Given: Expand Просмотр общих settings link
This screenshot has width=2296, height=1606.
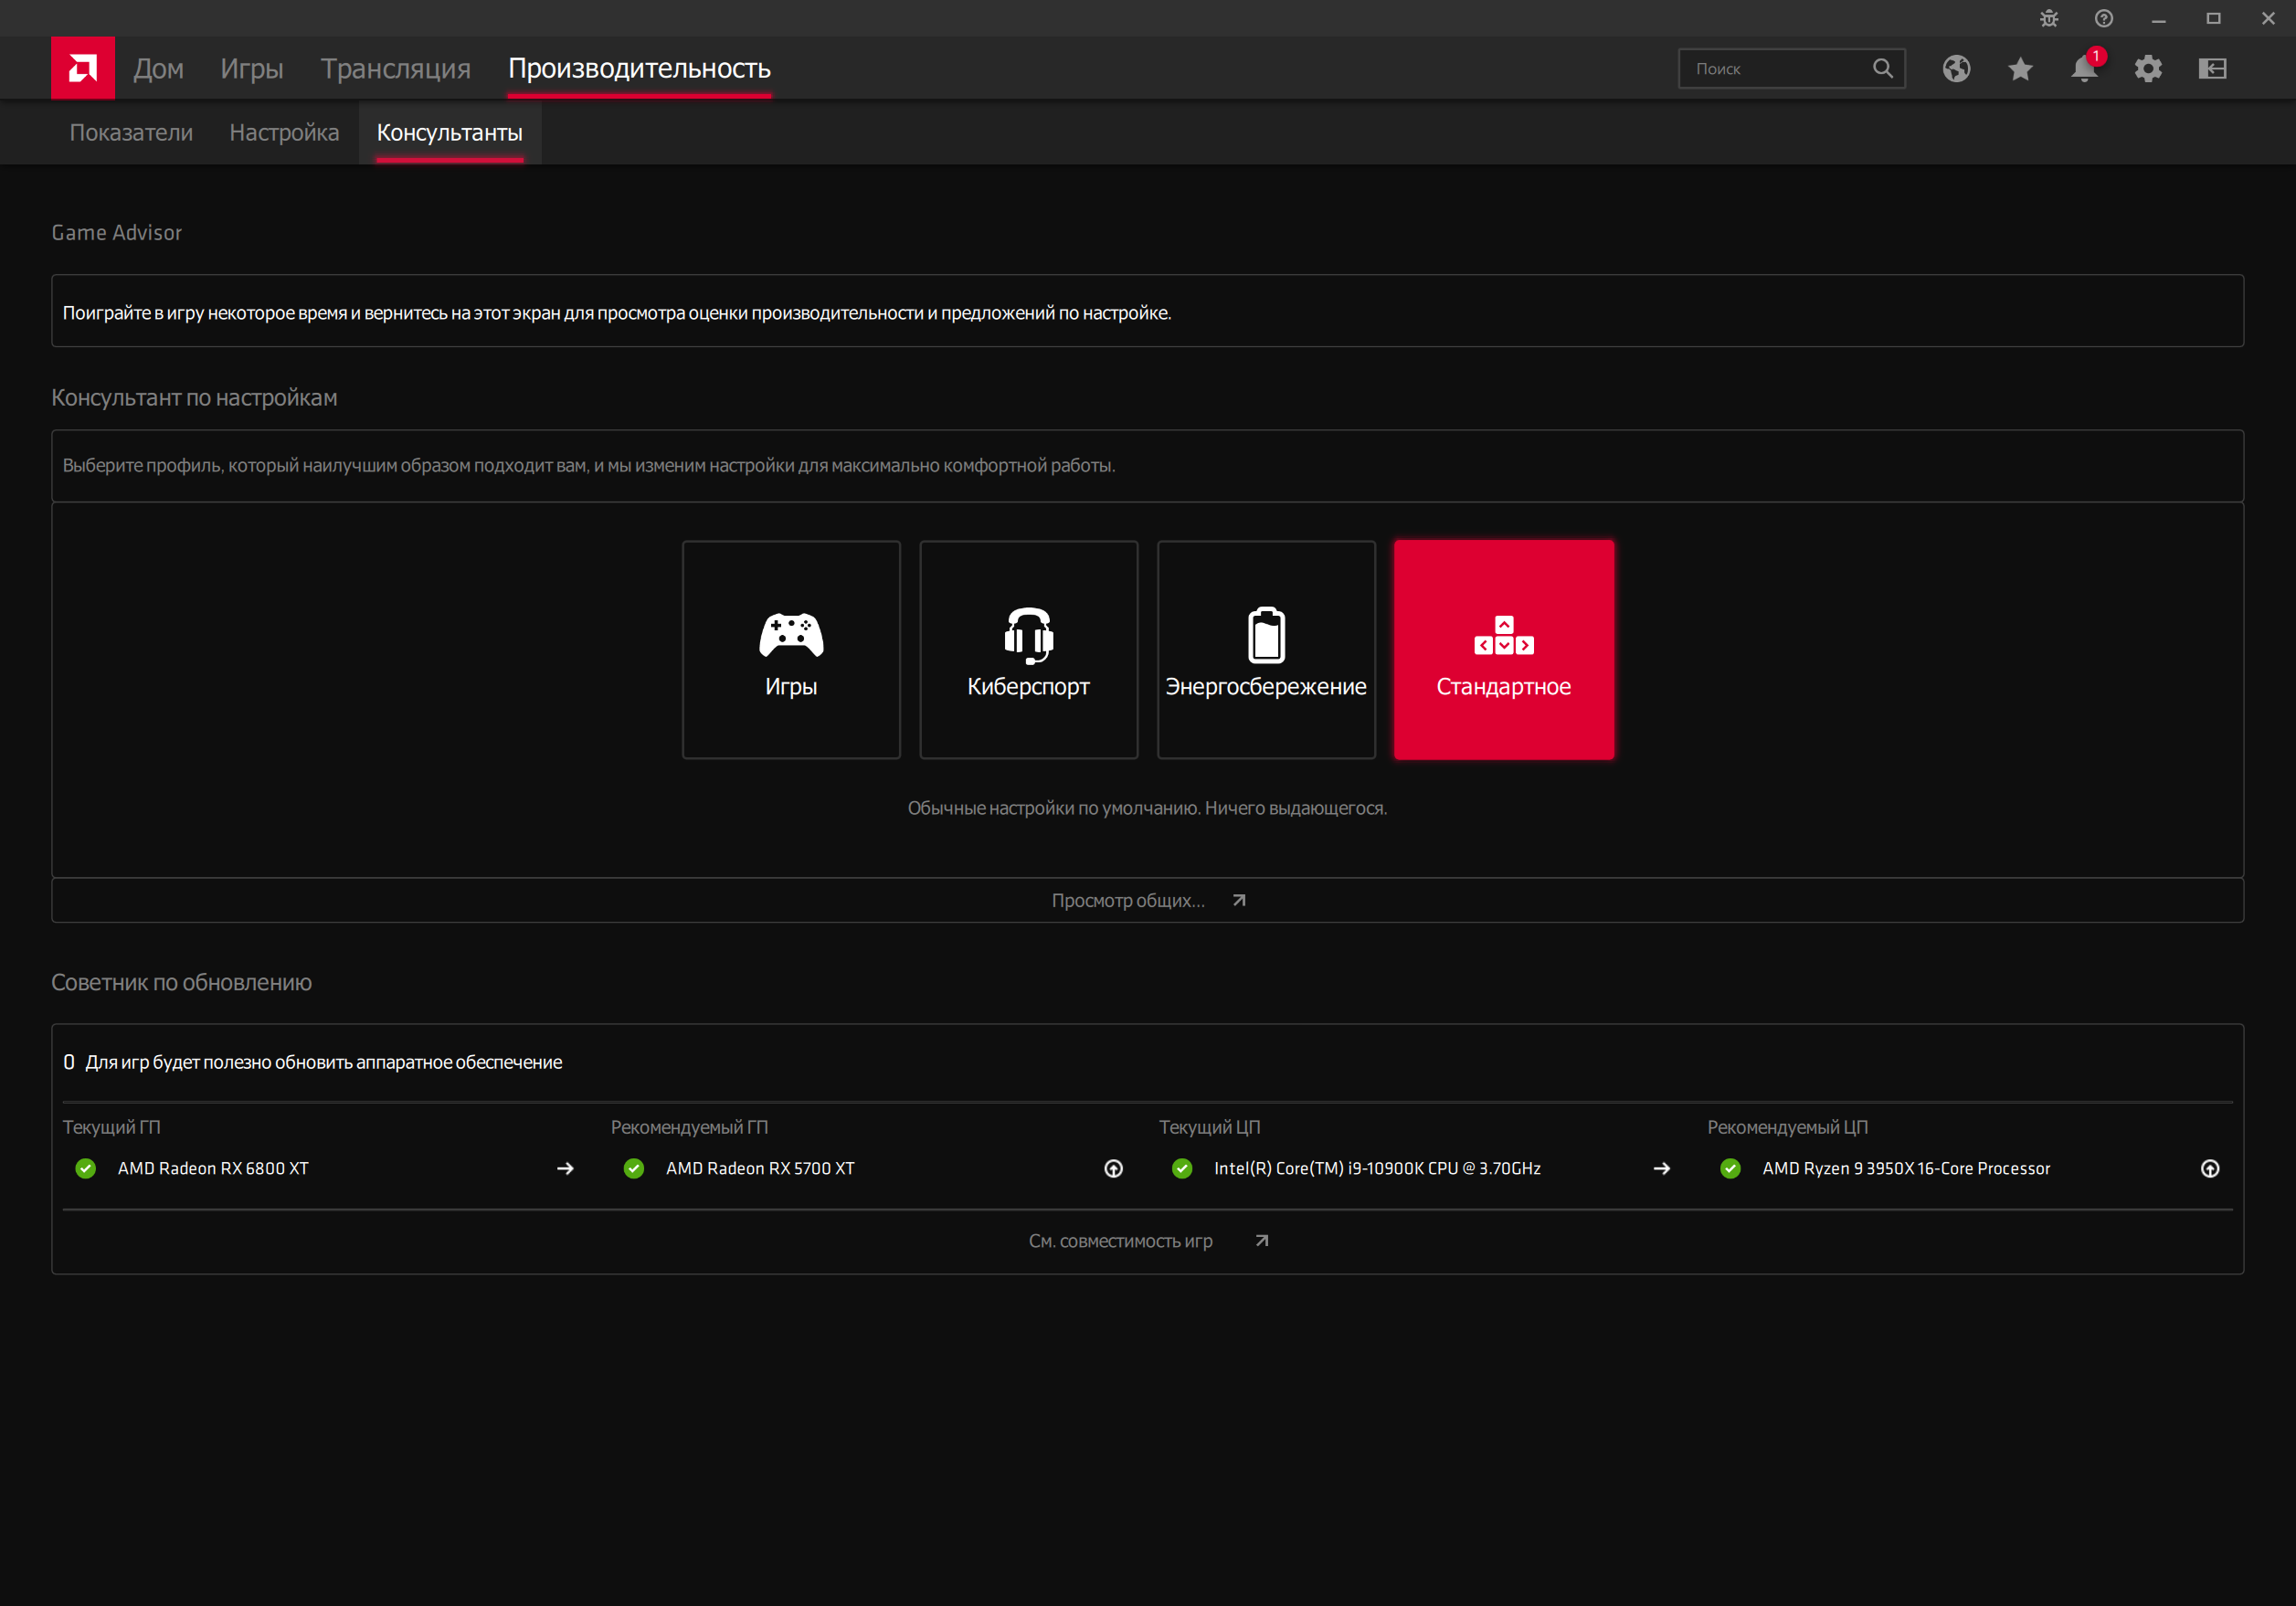Looking at the screenshot, I should [1147, 900].
